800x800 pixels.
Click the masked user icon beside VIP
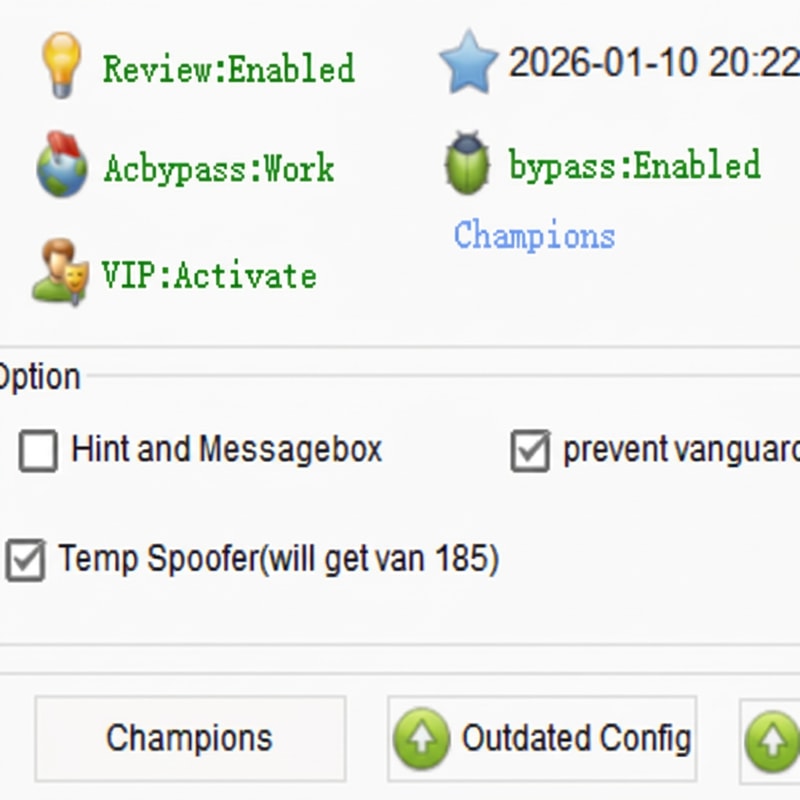[x=60, y=271]
